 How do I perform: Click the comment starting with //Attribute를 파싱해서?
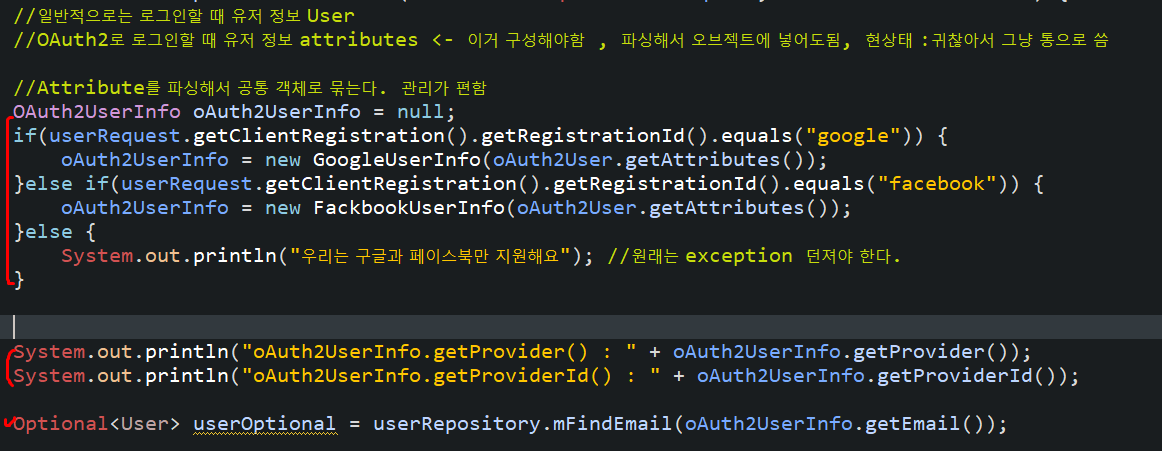pyautogui.click(x=250, y=88)
